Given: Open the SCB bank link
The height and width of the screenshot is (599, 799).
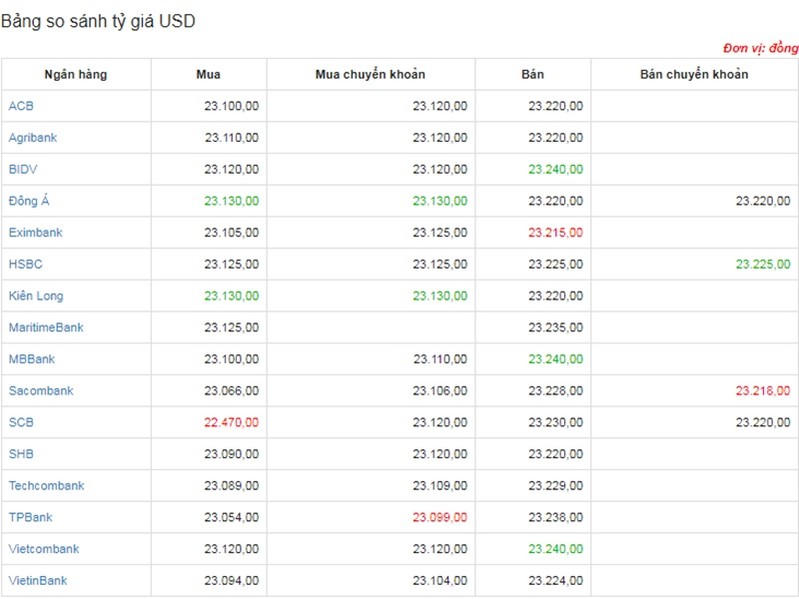Looking at the screenshot, I should click(21, 423).
